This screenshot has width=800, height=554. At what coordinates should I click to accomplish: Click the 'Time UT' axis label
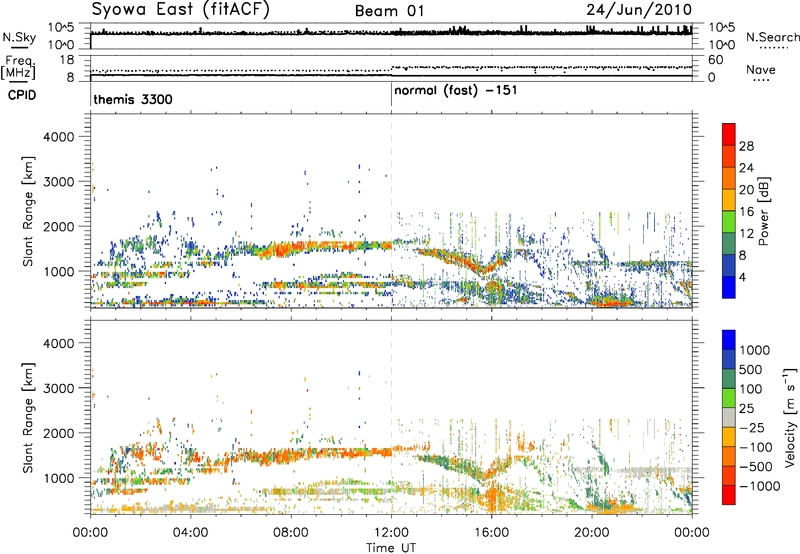pyautogui.click(x=391, y=548)
